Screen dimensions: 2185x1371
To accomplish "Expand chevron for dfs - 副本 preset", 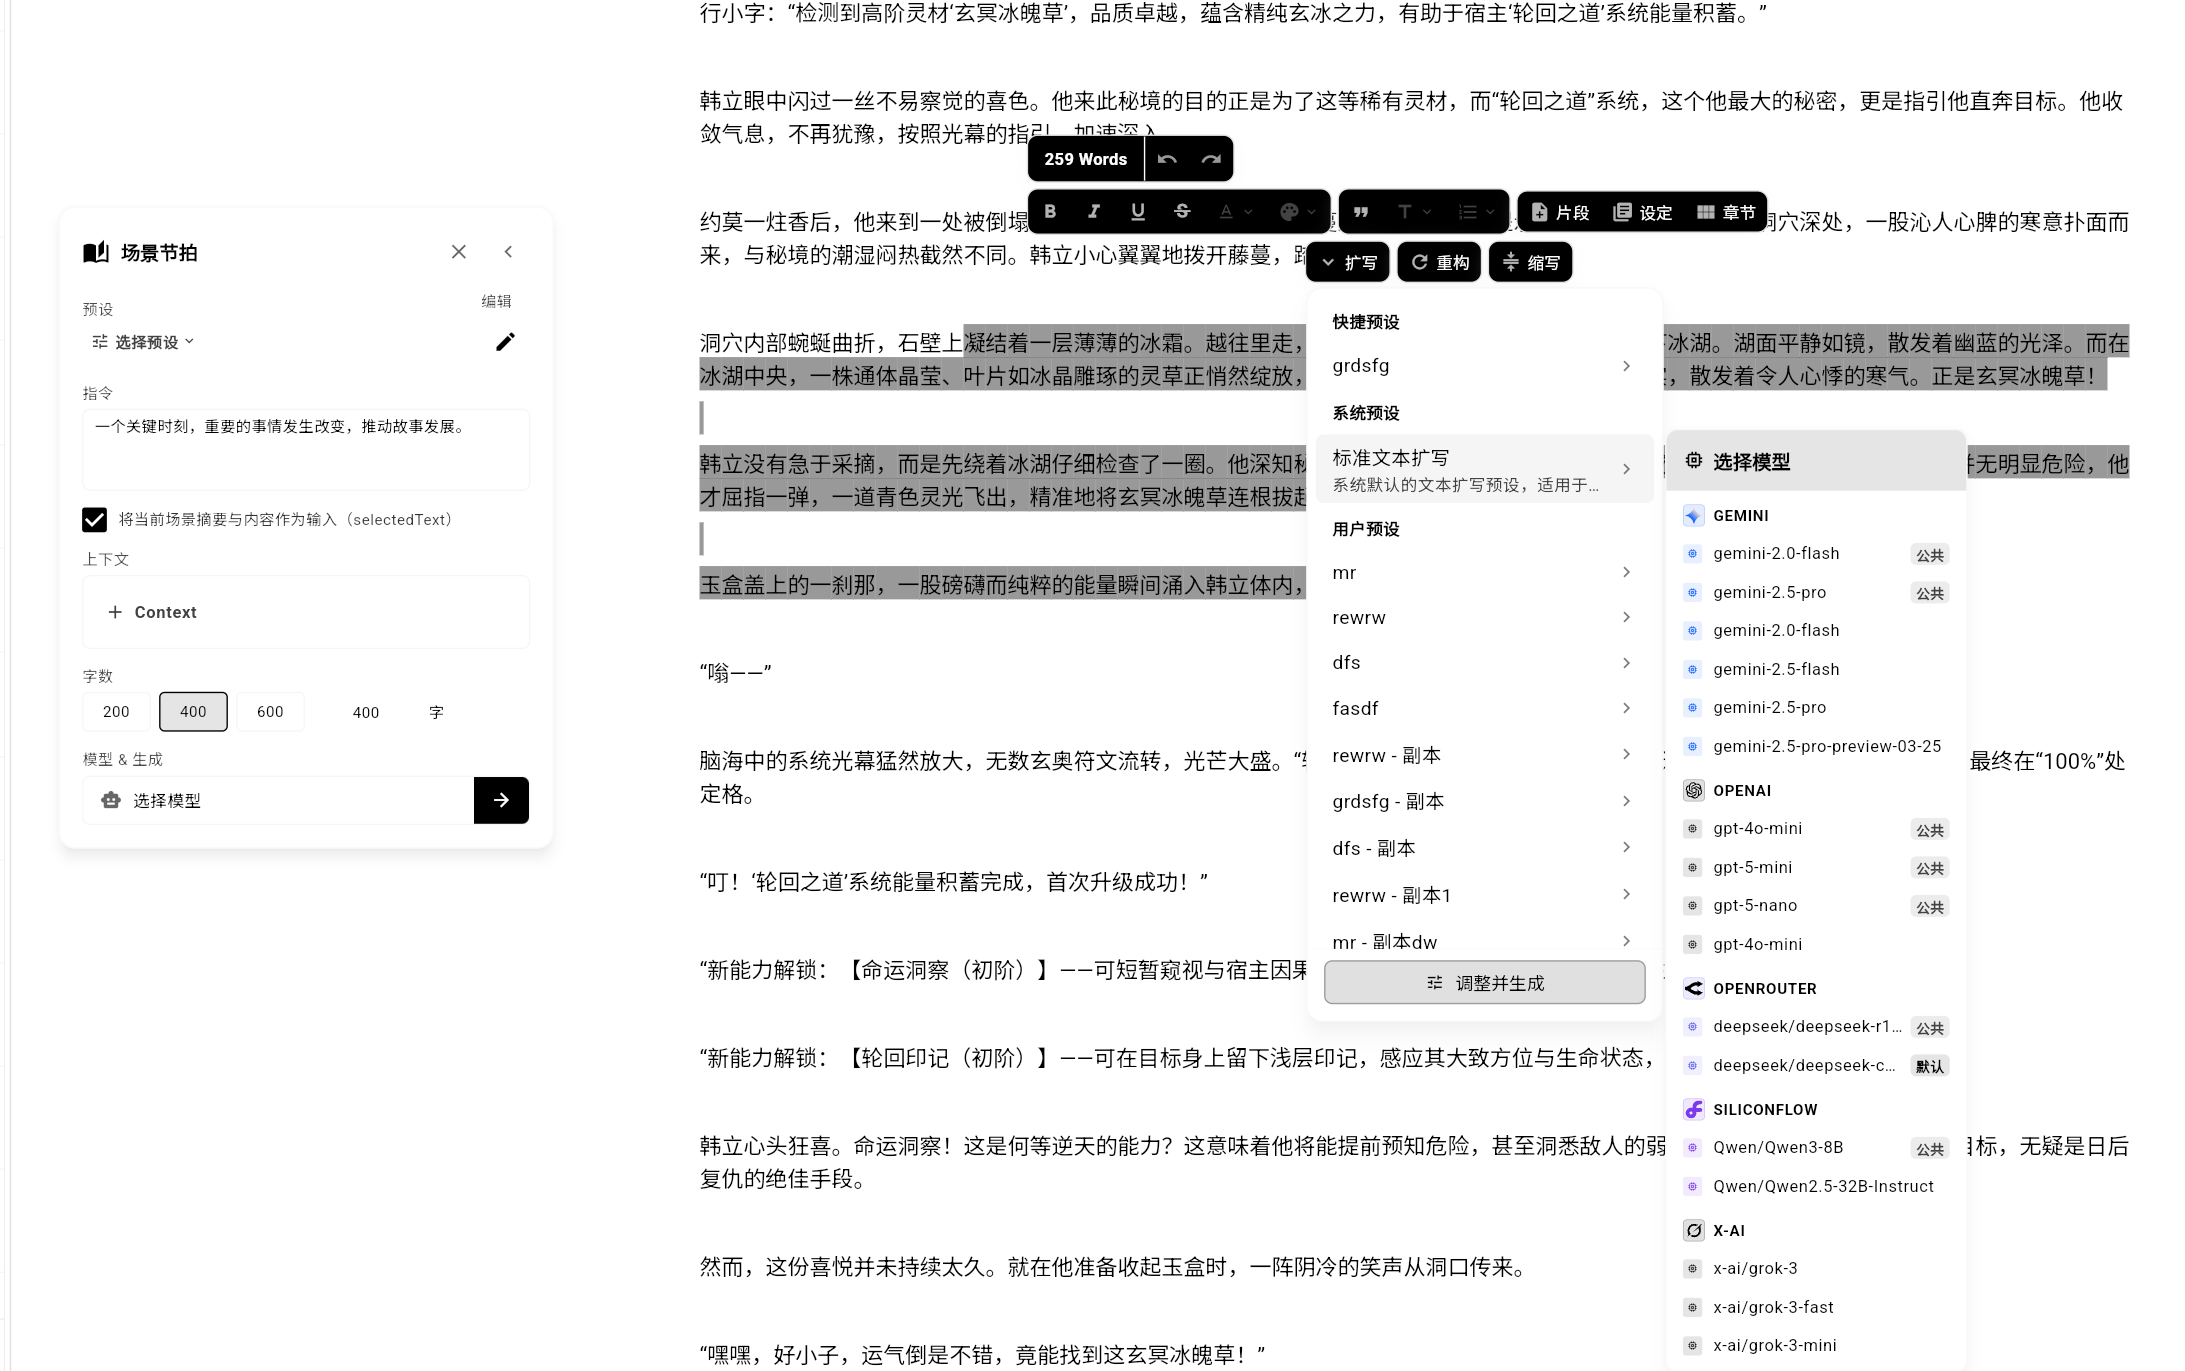I will tap(1626, 848).
